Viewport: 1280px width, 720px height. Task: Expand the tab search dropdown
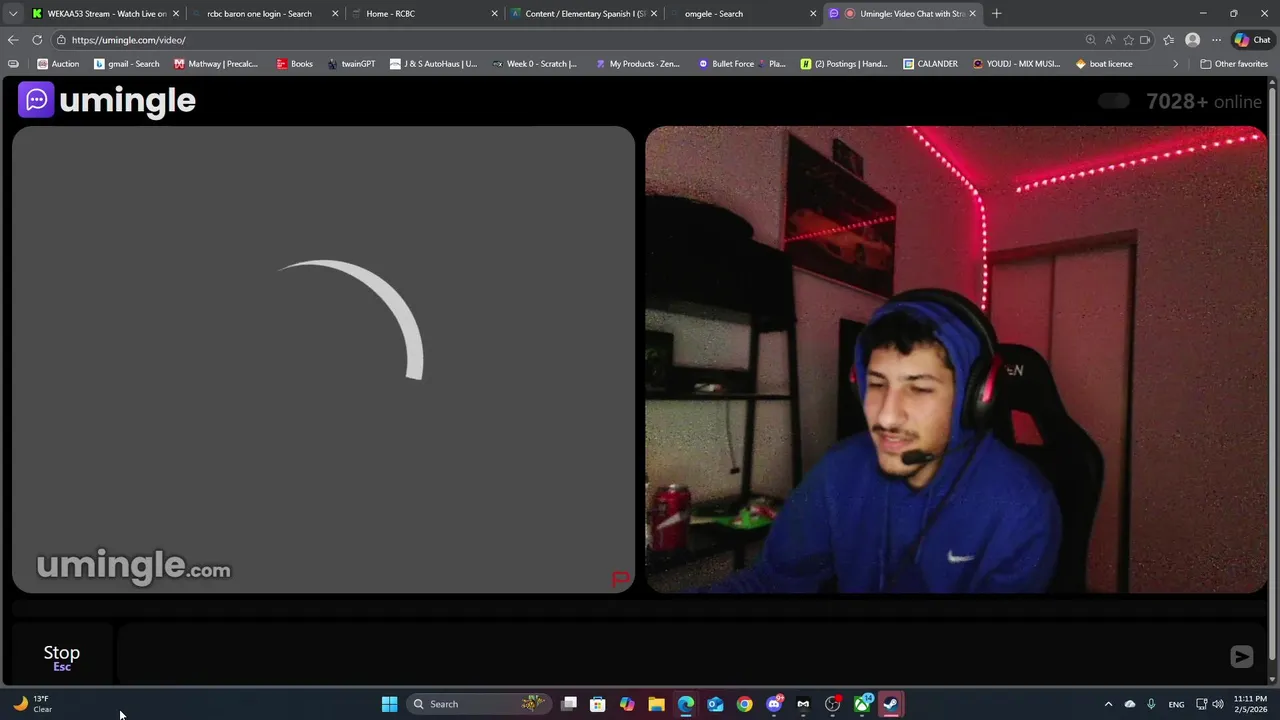click(x=12, y=13)
